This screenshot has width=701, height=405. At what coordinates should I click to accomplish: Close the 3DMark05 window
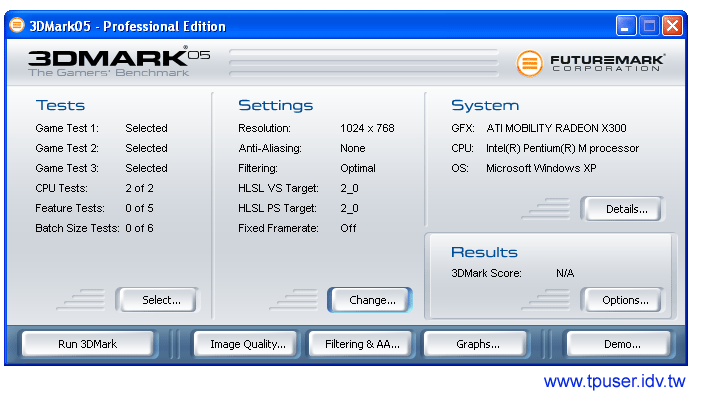673,26
